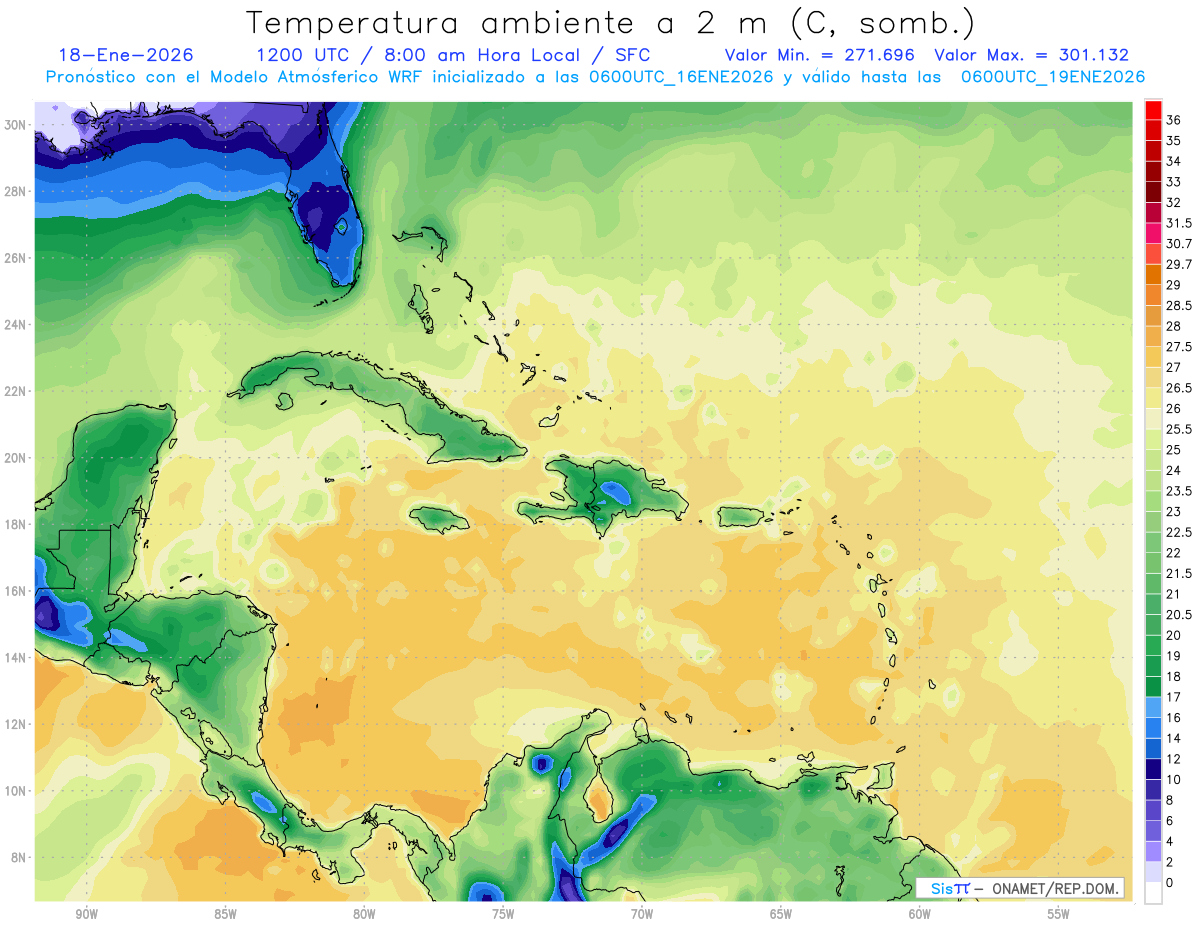This screenshot has height=927, width=1200.
Task: Click the legend value 26.5
Action: coord(1179,388)
